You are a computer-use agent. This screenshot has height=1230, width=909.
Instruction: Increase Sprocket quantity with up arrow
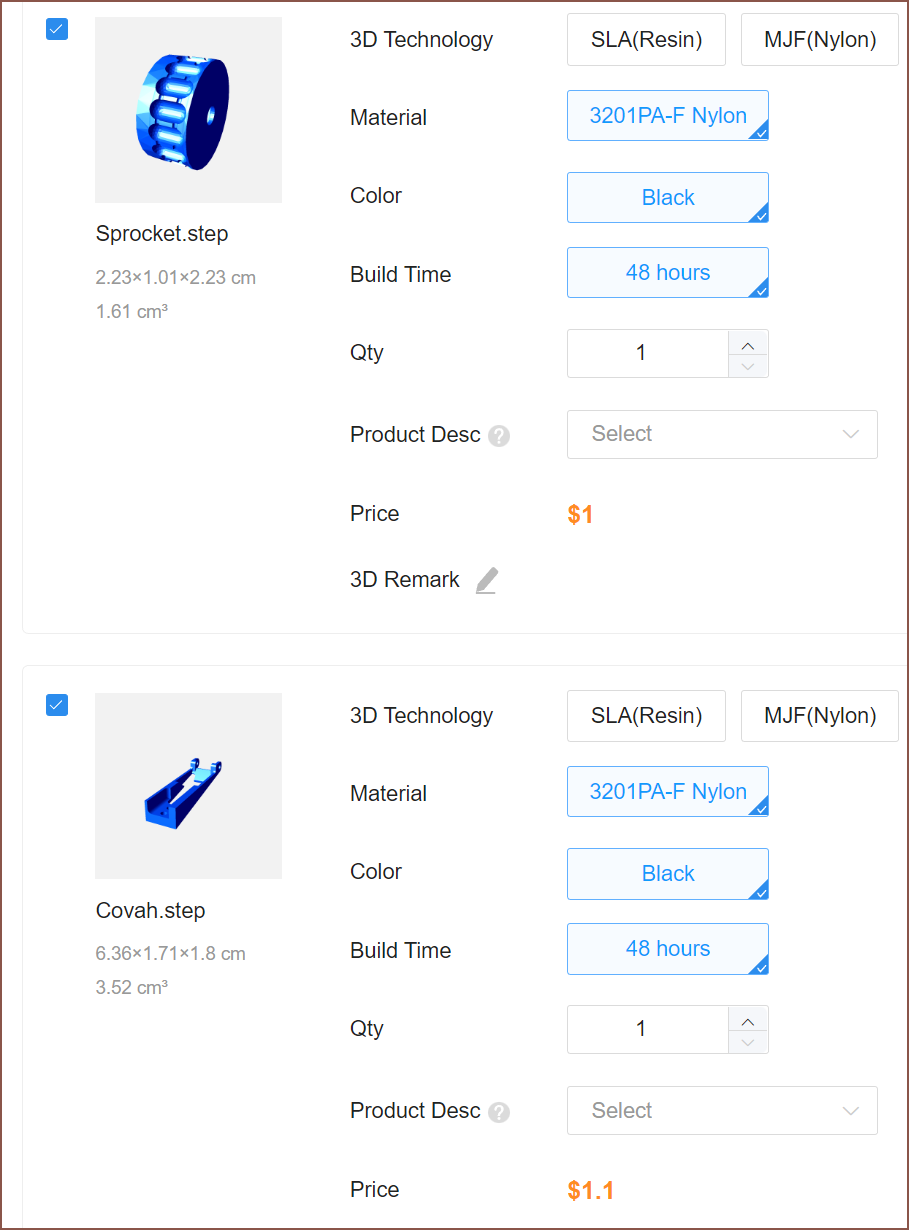pos(748,343)
